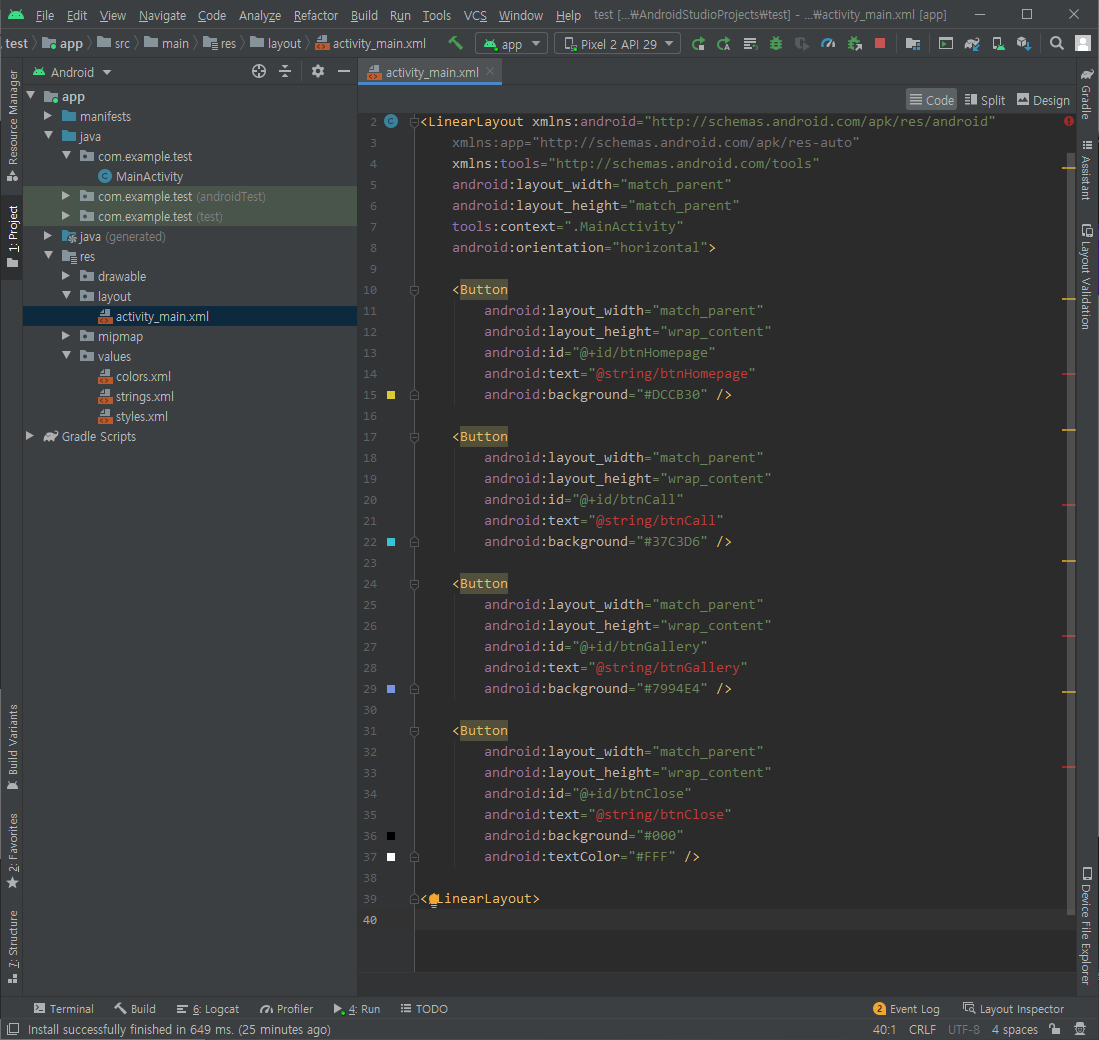
Task: Click the red error indicator in editor
Action: pos(1068,121)
